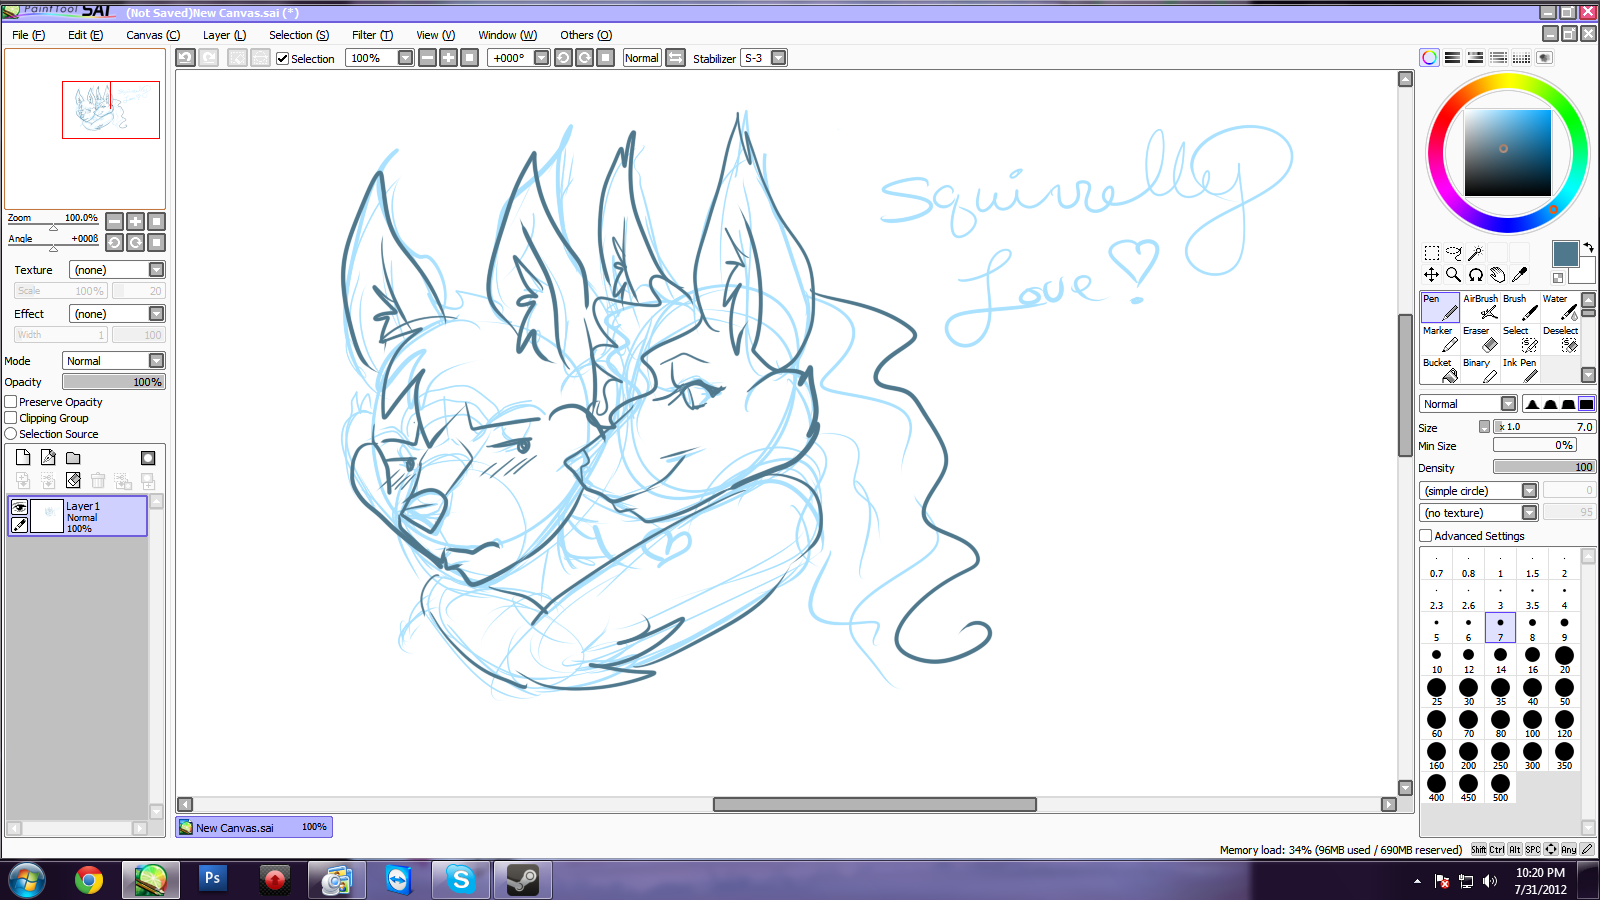This screenshot has width=1600, height=900.
Task: Activate the eyedropper color picker tool
Action: point(1520,274)
